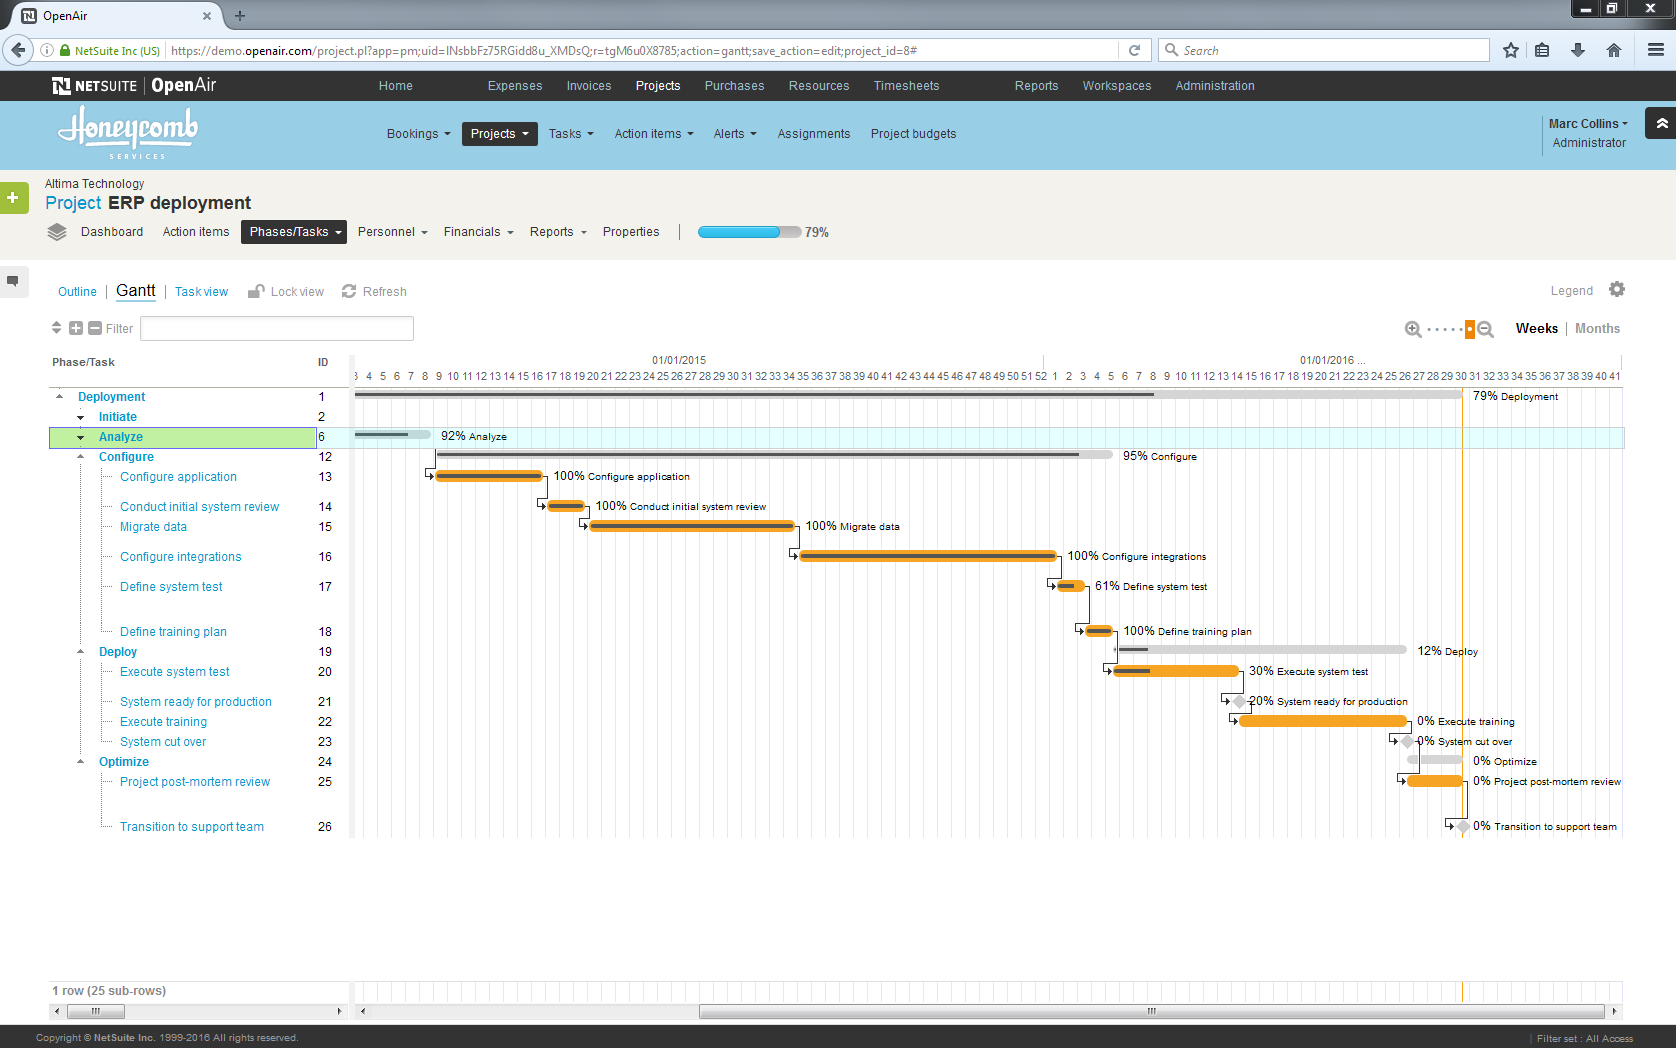Click the zoom in magnifier icon
Screen dimensions: 1676x1048
1413,329
